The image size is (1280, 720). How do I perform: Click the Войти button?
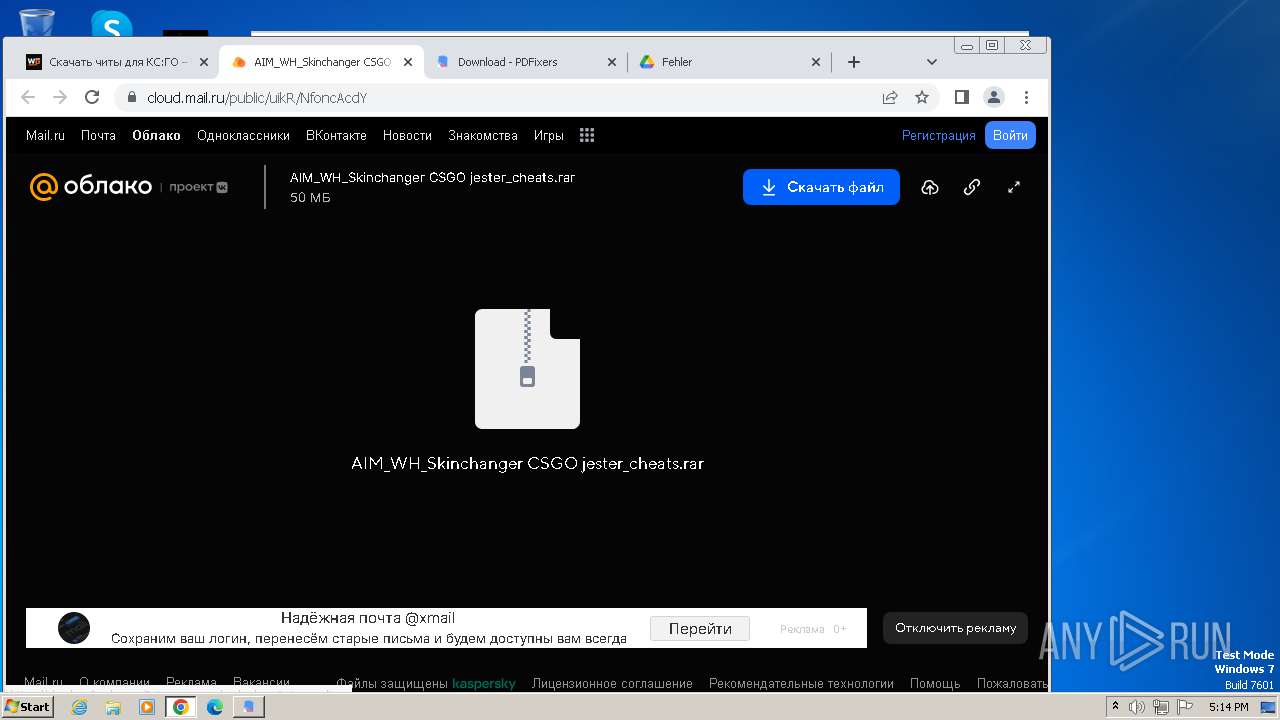(1010, 135)
